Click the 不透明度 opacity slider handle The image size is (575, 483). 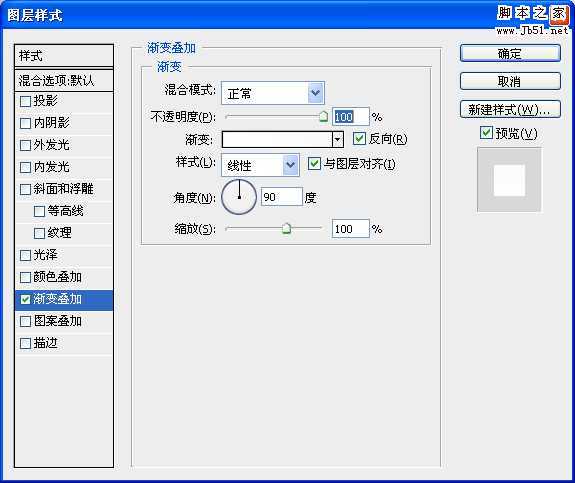click(323, 116)
